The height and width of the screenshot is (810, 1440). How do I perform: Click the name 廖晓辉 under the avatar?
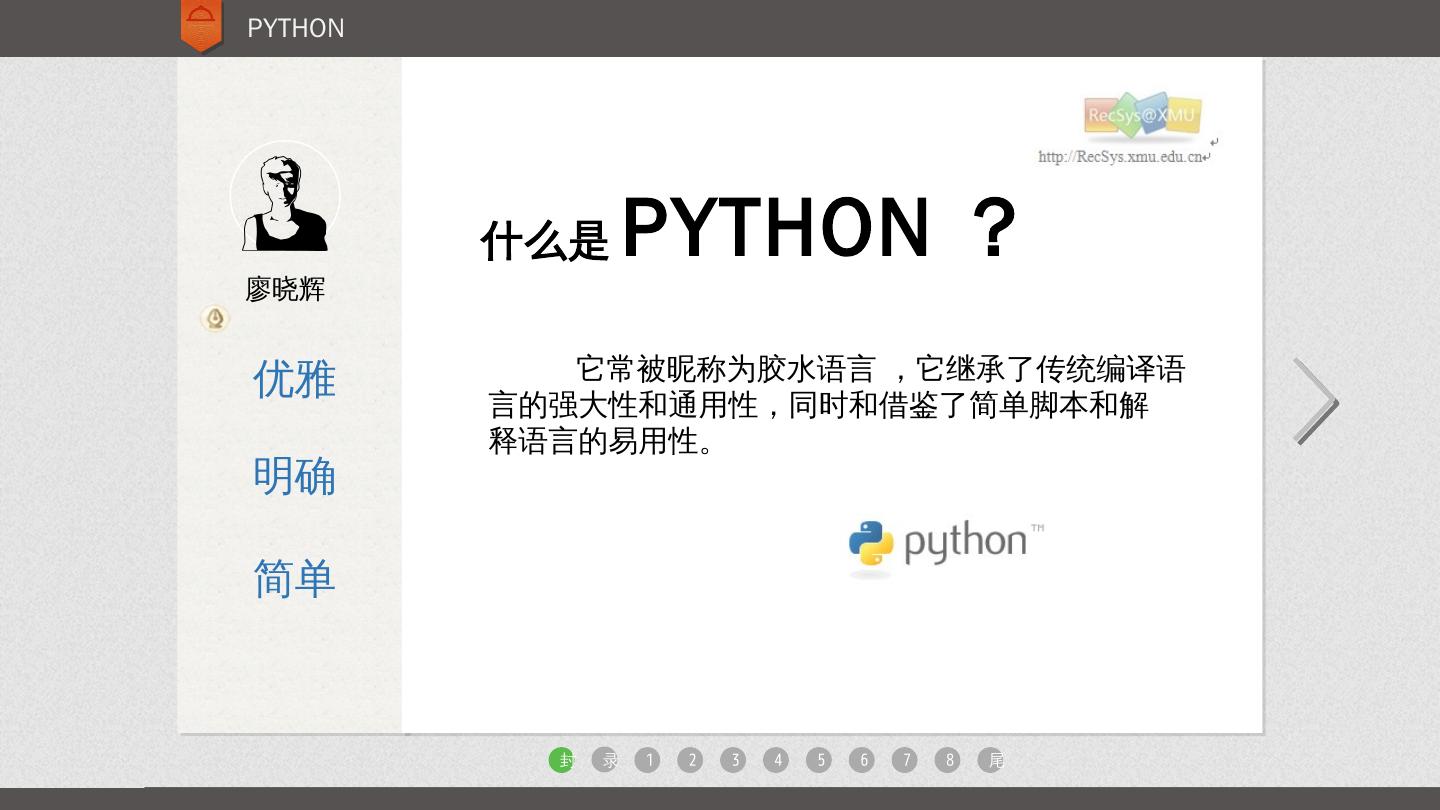point(285,290)
